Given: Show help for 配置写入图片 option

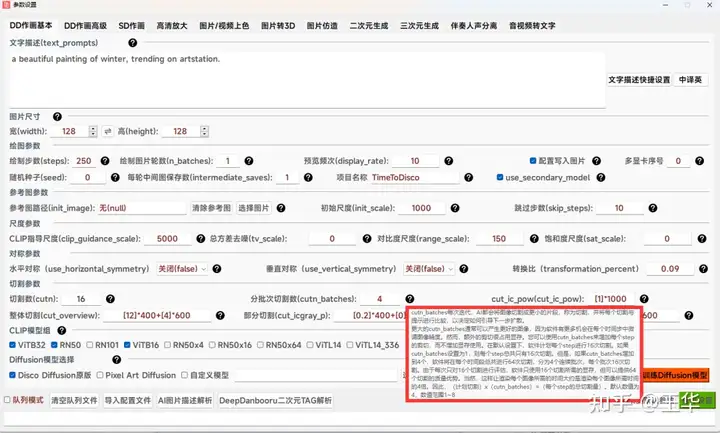Looking at the screenshot, I should point(596,161).
